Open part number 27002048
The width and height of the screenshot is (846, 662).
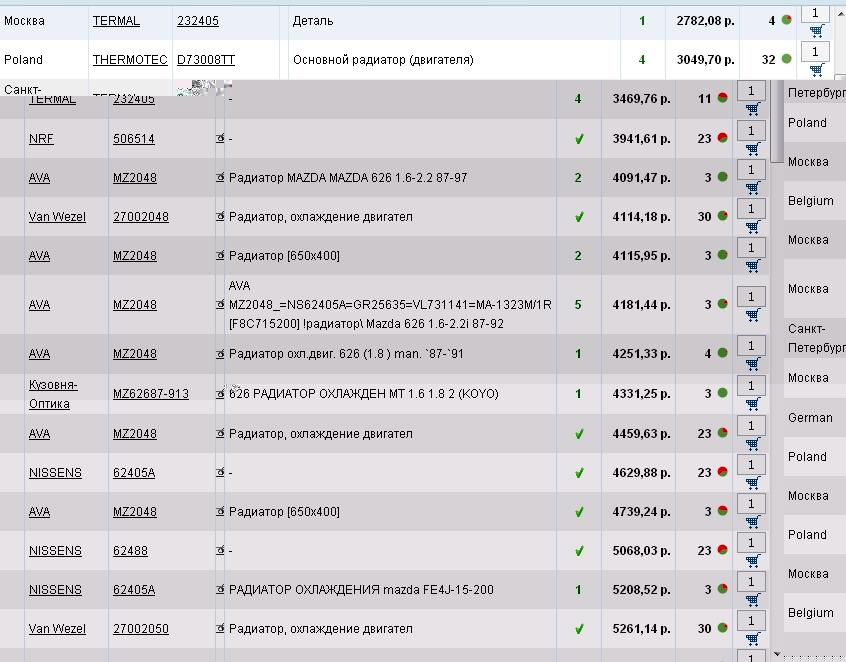tap(141, 216)
